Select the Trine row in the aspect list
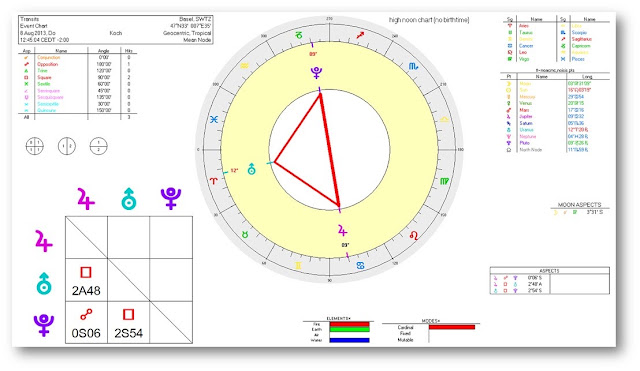The height and width of the screenshot is (371, 640). tap(78, 71)
